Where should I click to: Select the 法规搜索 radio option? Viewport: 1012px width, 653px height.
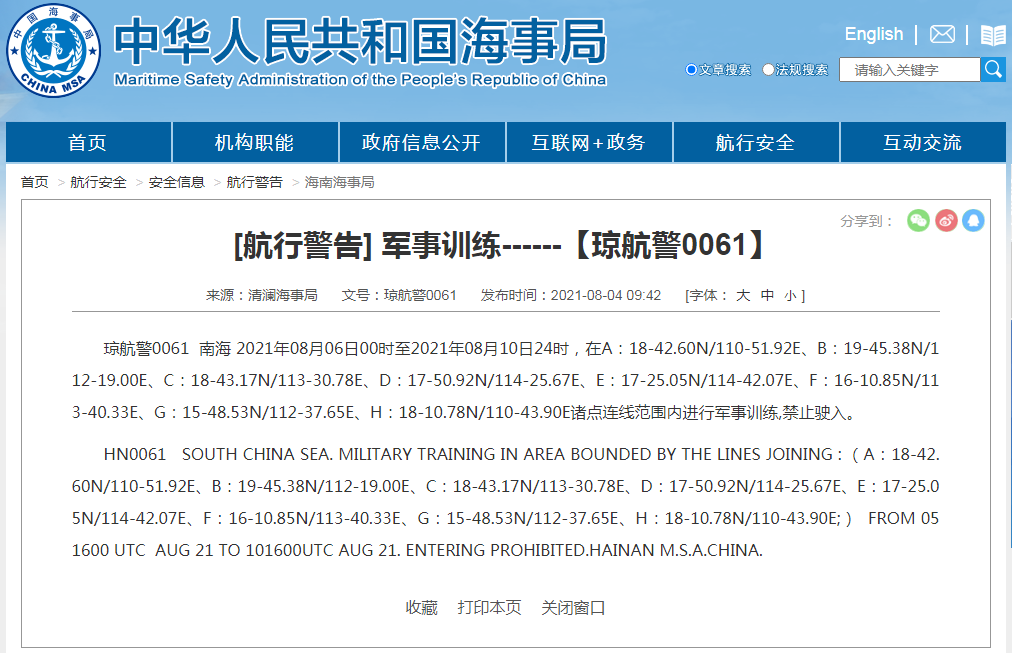point(768,70)
